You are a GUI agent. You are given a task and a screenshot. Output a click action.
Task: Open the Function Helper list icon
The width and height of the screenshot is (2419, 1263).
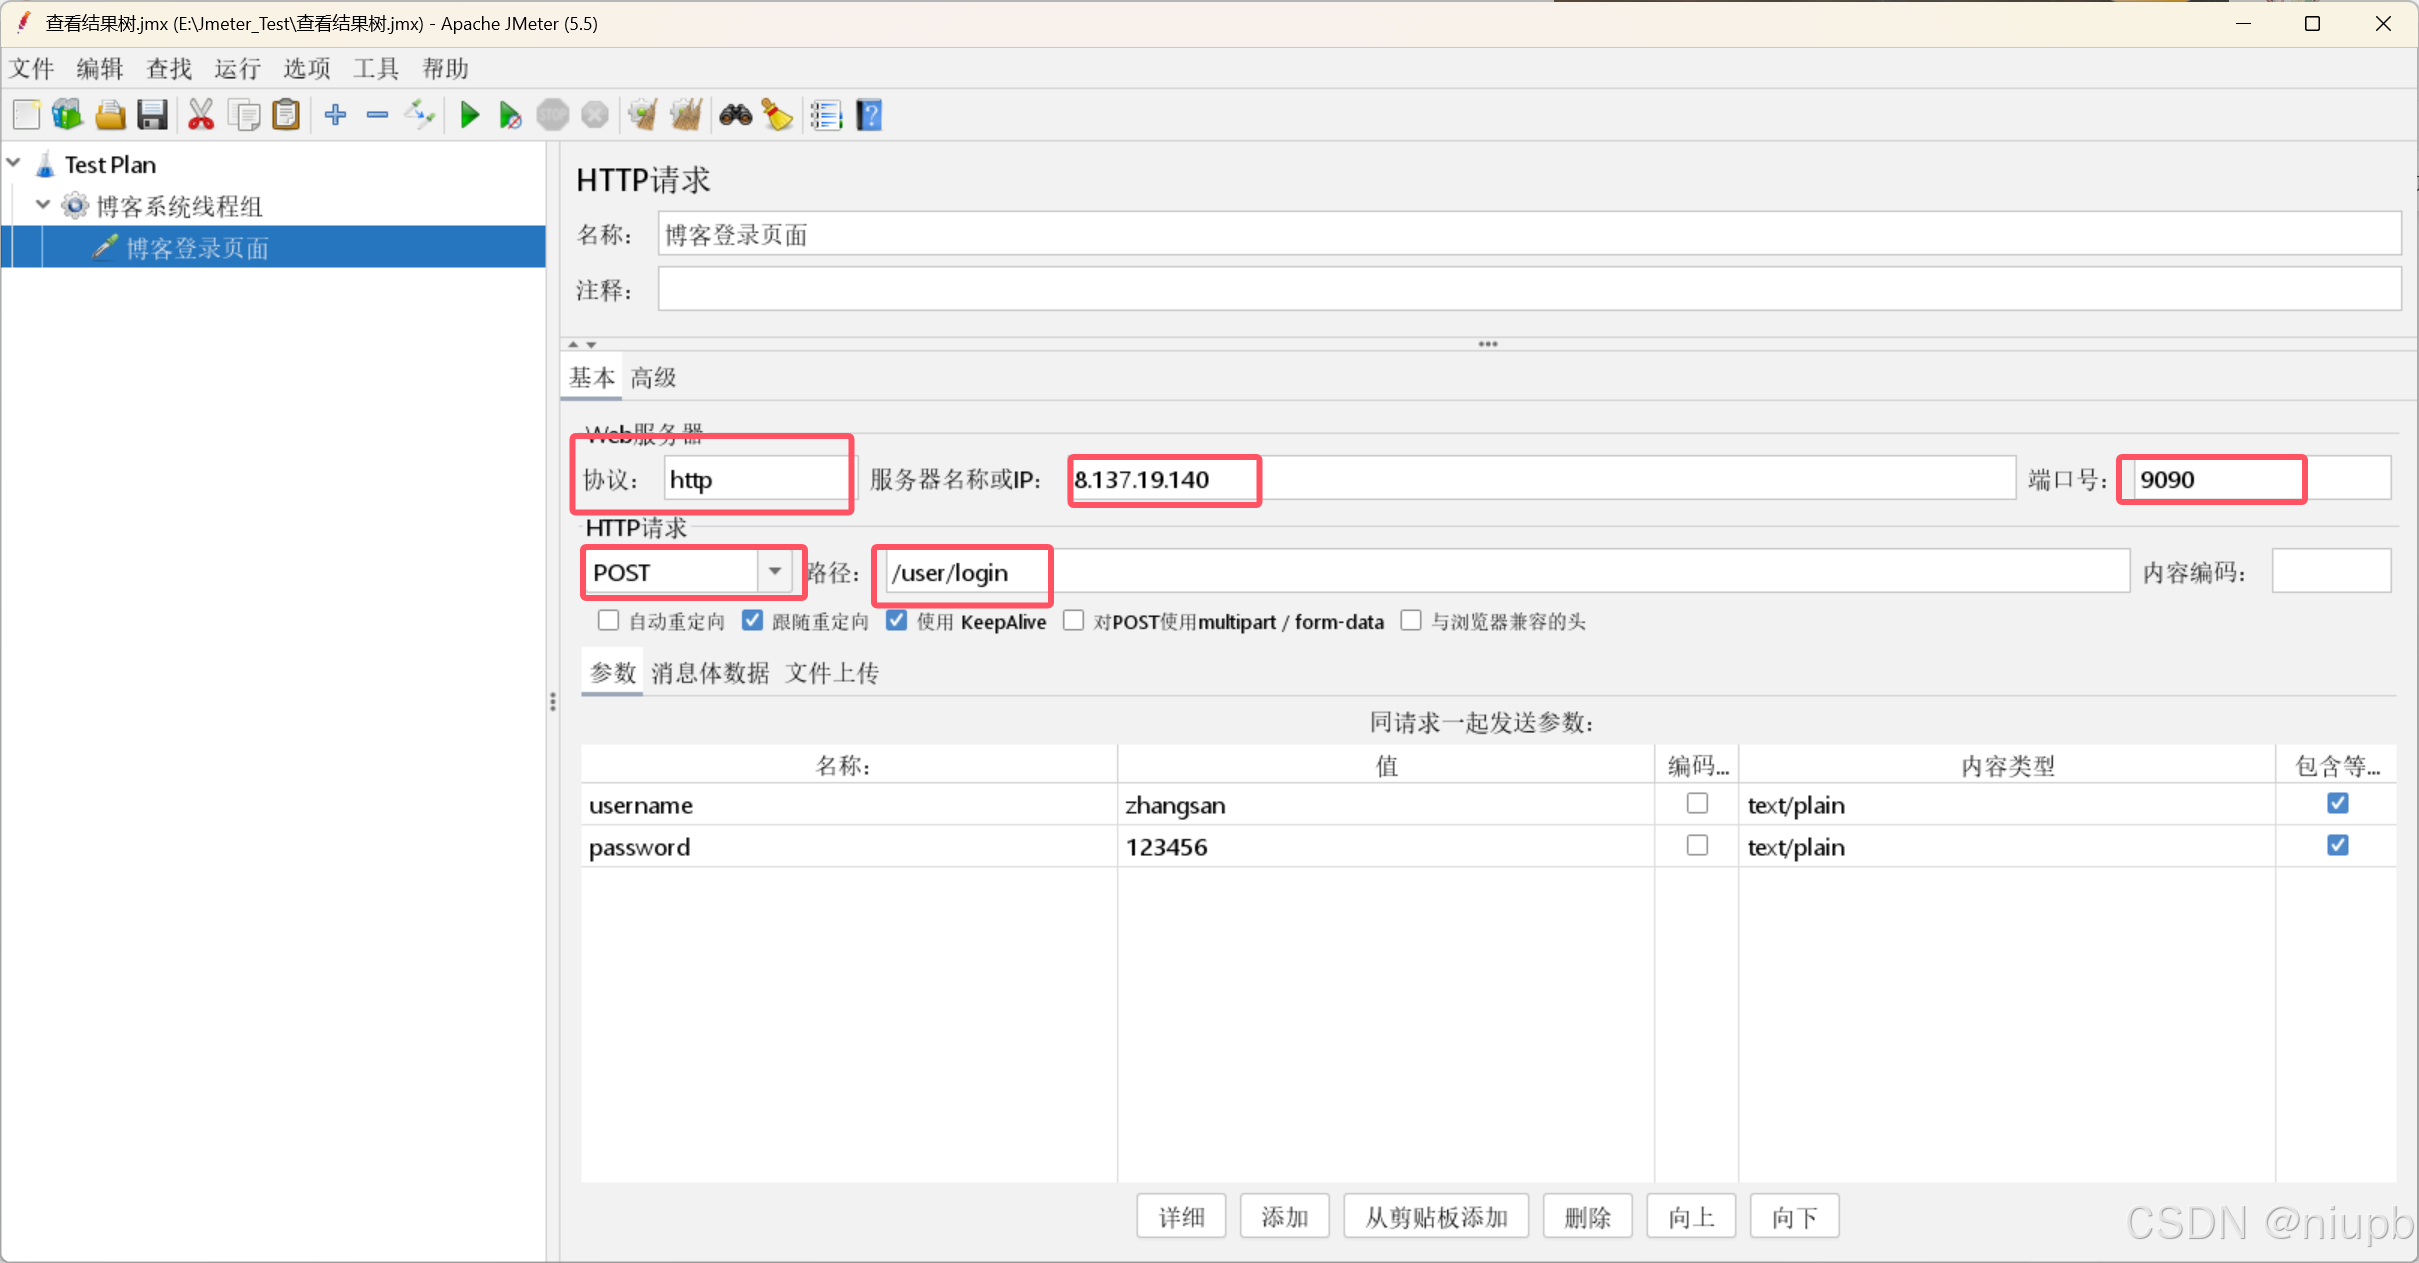[x=826, y=115]
